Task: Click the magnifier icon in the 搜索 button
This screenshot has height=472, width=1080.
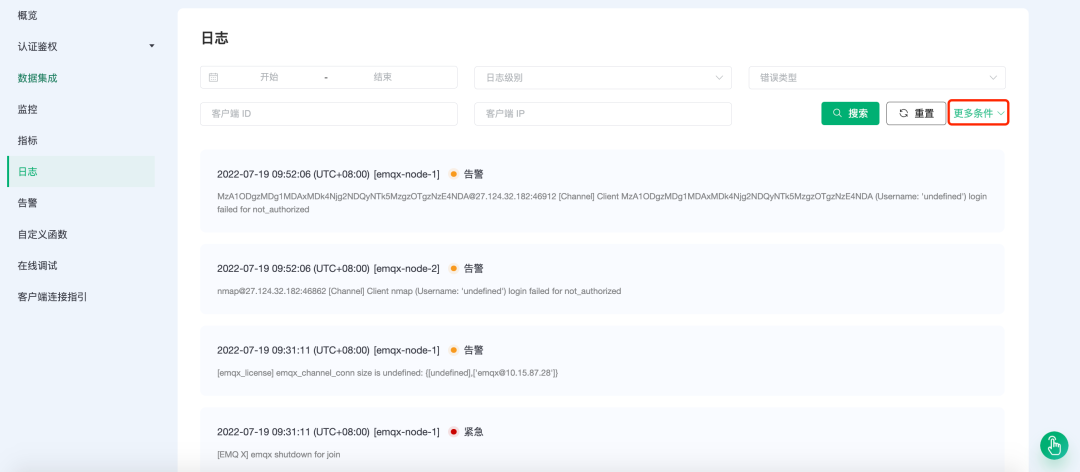Action: coord(837,114)
